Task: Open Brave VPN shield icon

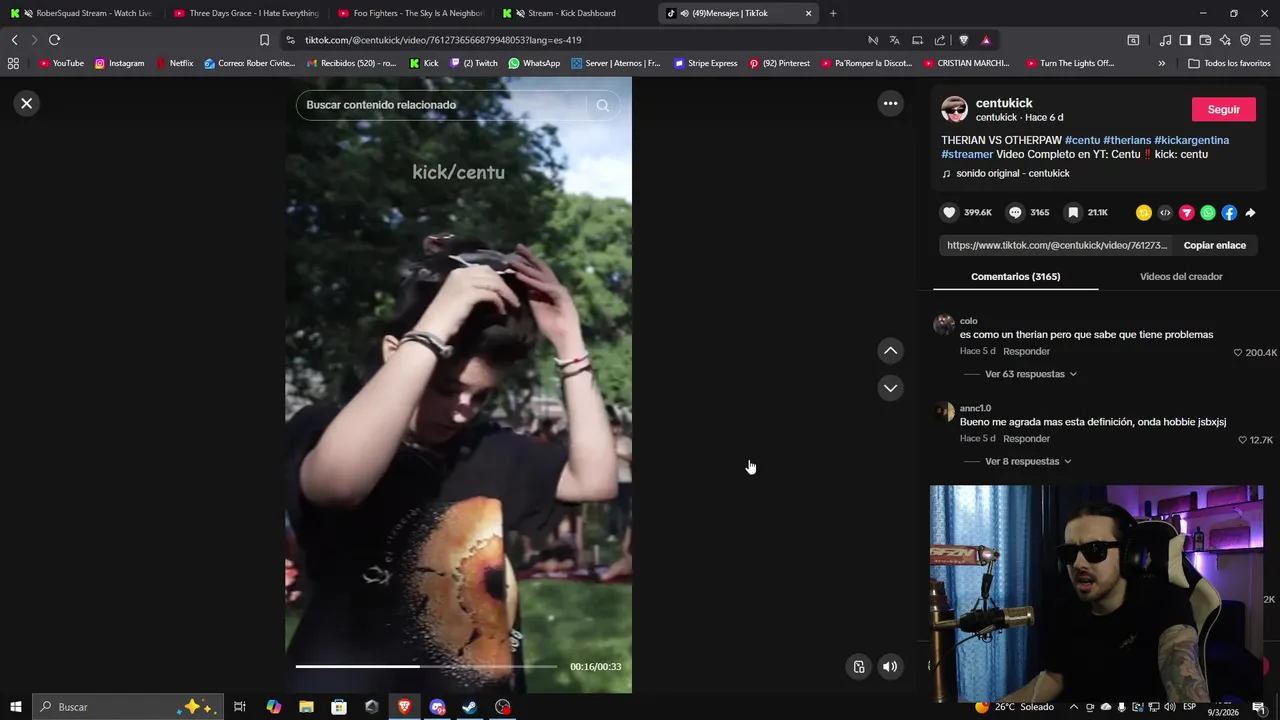Action: [1245, 40]
